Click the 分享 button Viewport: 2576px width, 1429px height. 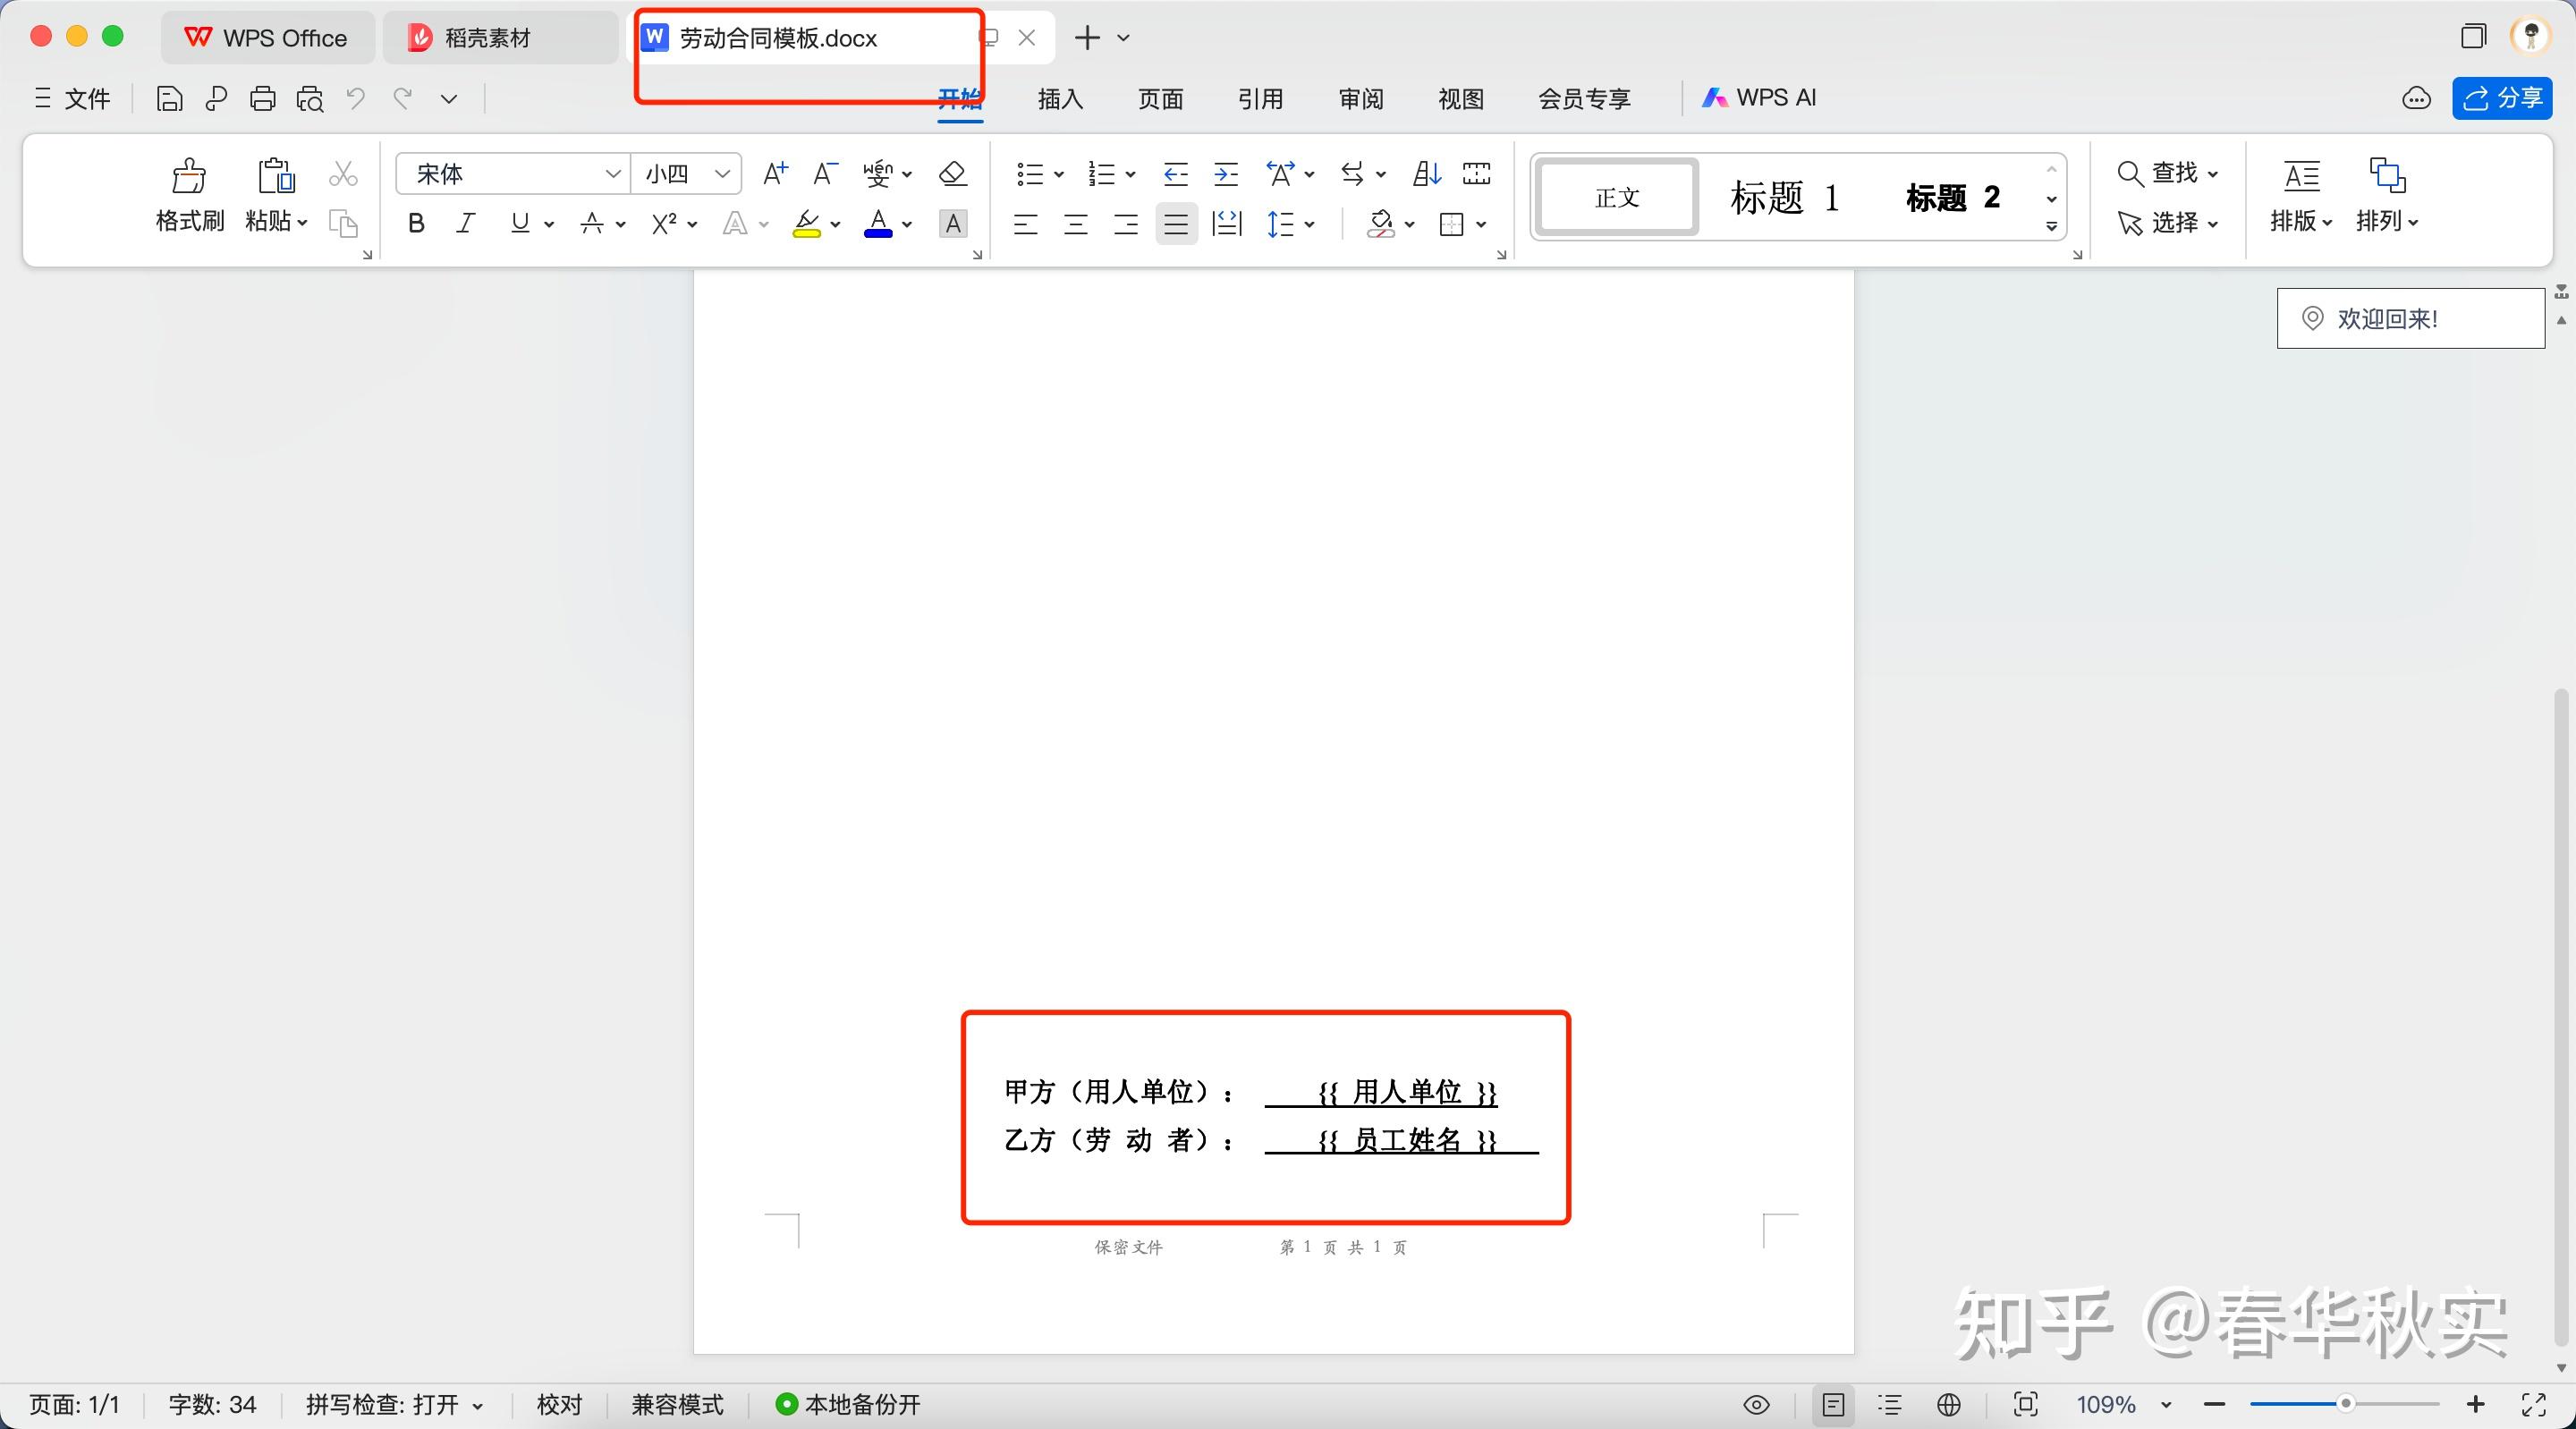click(x=2500, y=98)
